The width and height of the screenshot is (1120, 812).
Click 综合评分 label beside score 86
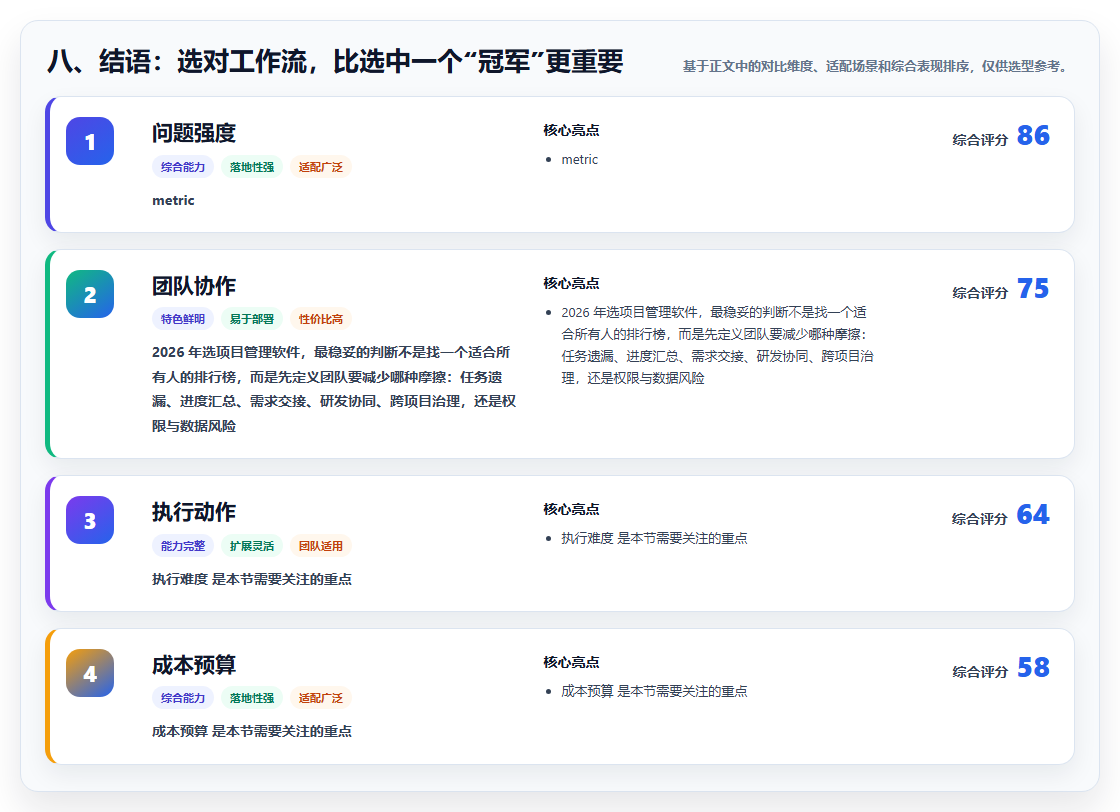pyautogui.click(x=980, y=140)
